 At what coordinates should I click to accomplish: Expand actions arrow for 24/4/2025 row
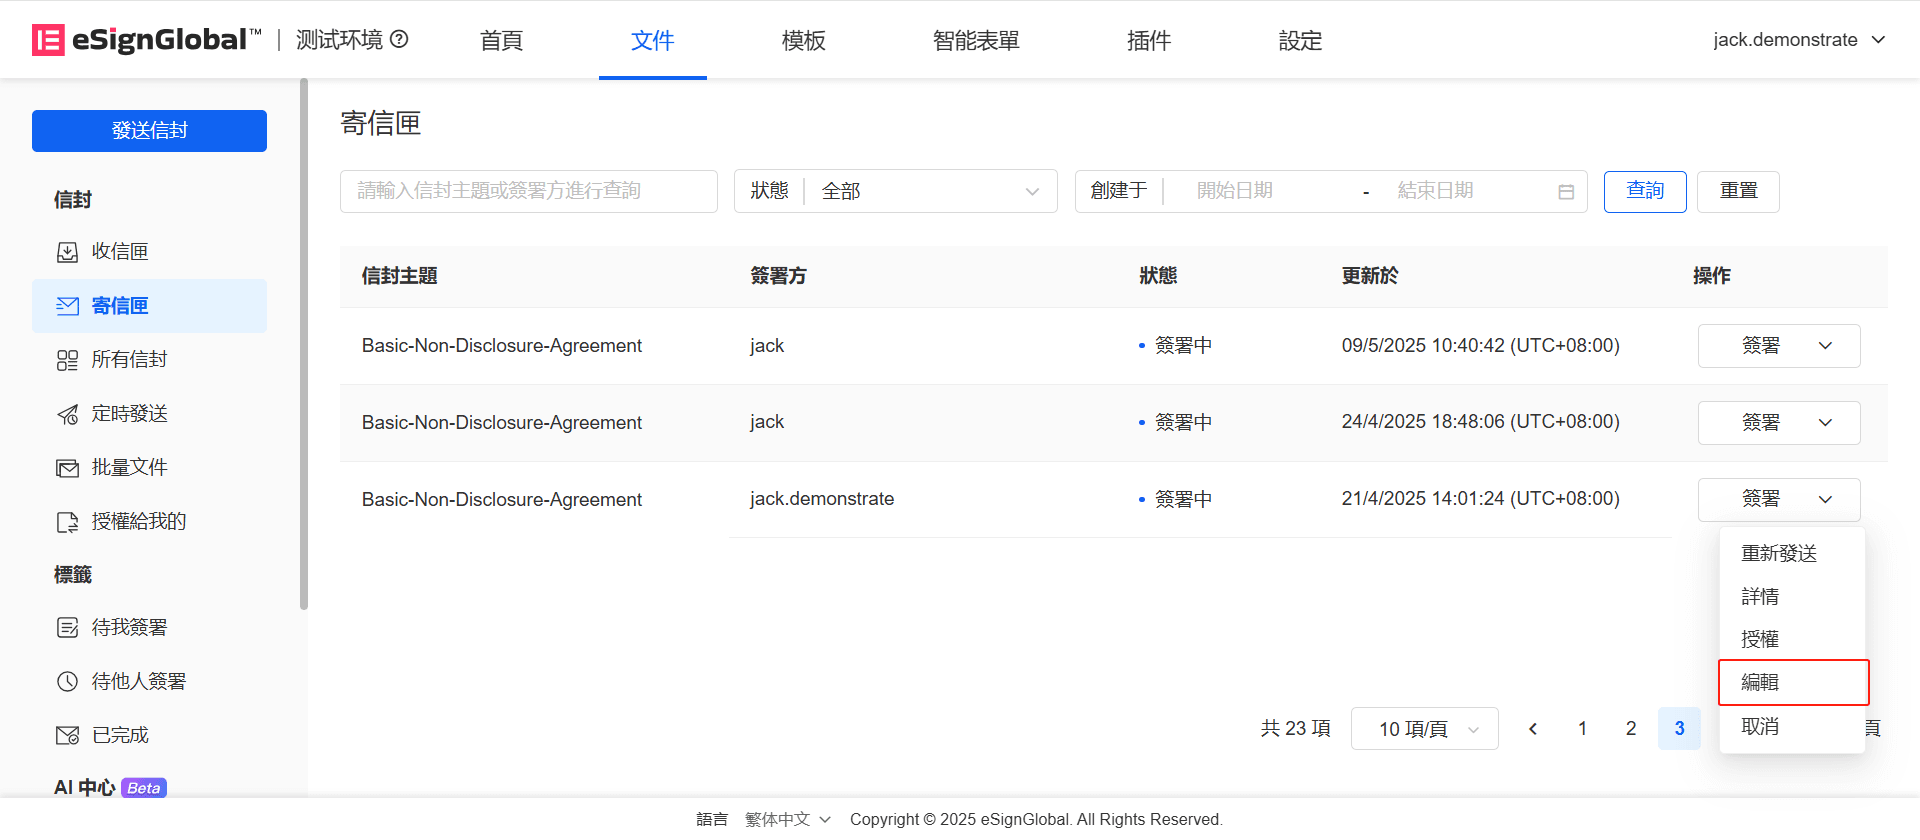coord(1825,423)
